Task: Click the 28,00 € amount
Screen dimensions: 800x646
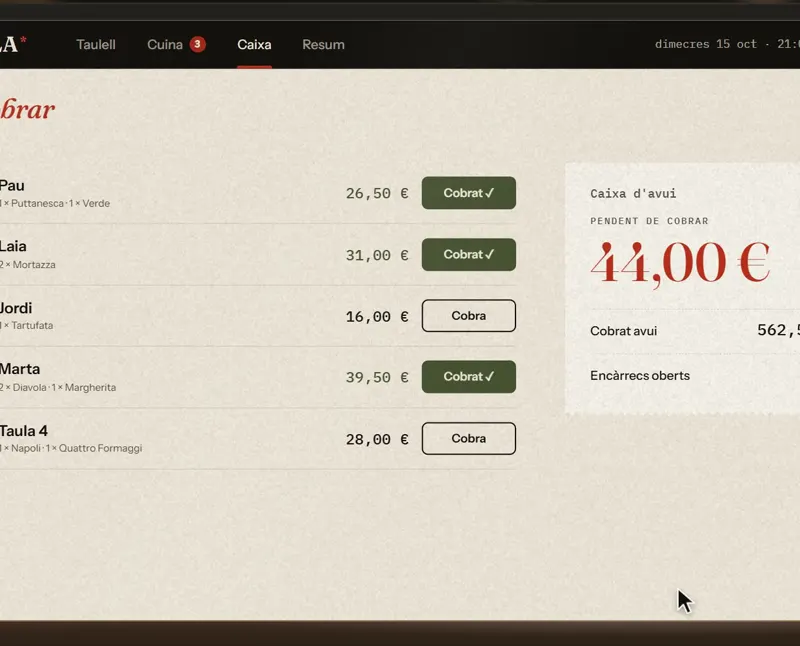Action: click(x=377, y=439)
